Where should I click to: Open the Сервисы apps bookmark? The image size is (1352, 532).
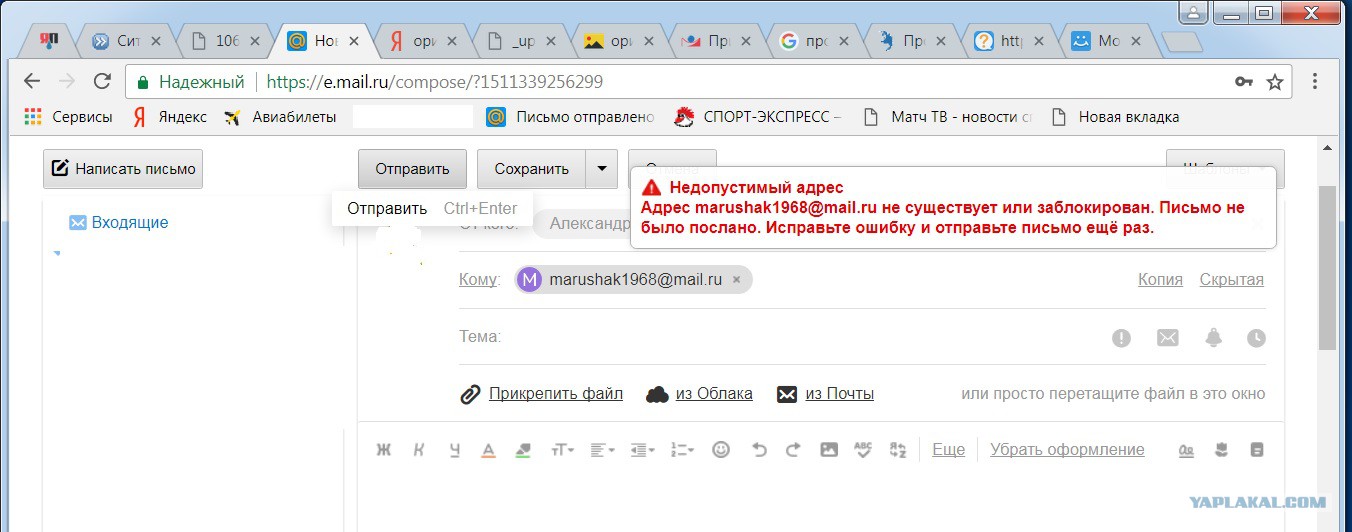coord(68,117)
